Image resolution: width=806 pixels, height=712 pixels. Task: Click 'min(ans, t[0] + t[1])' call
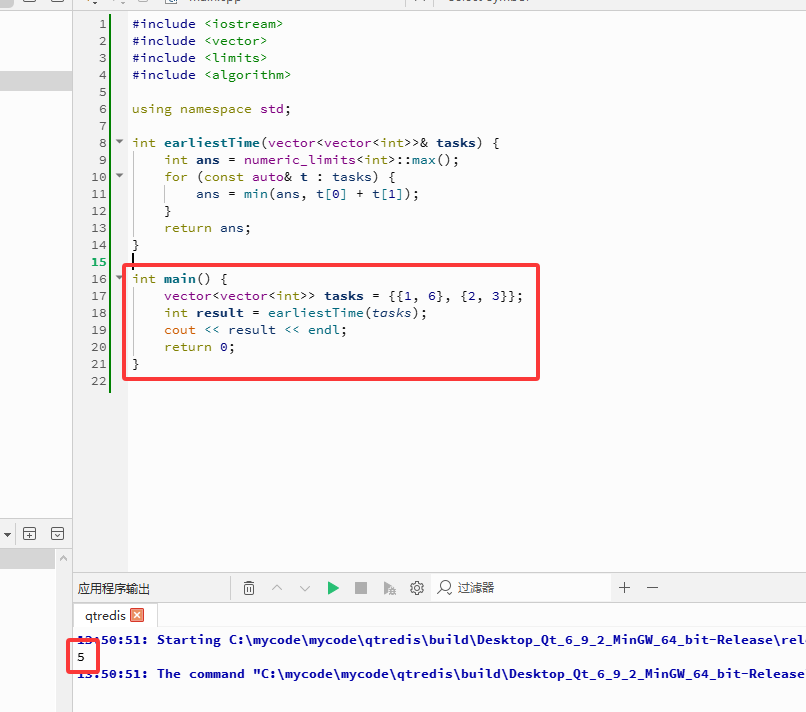(327, 194)
